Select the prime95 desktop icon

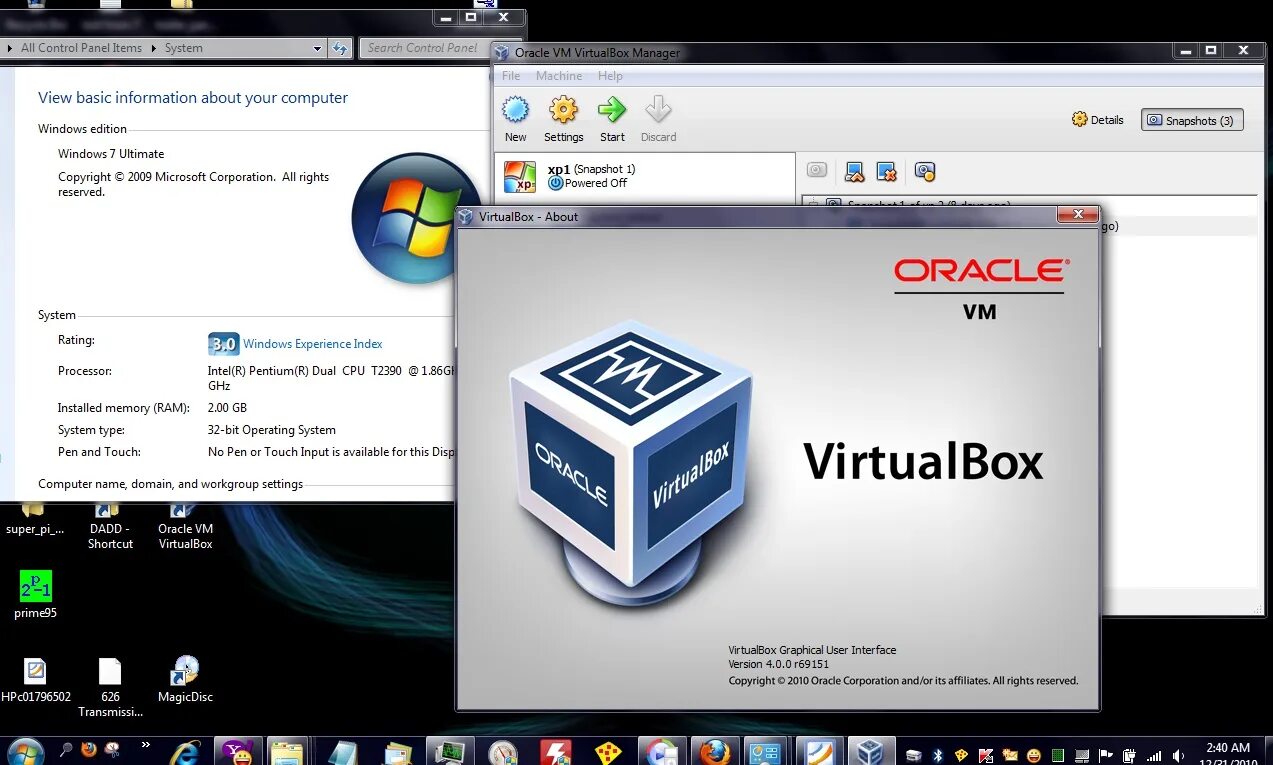35,595
